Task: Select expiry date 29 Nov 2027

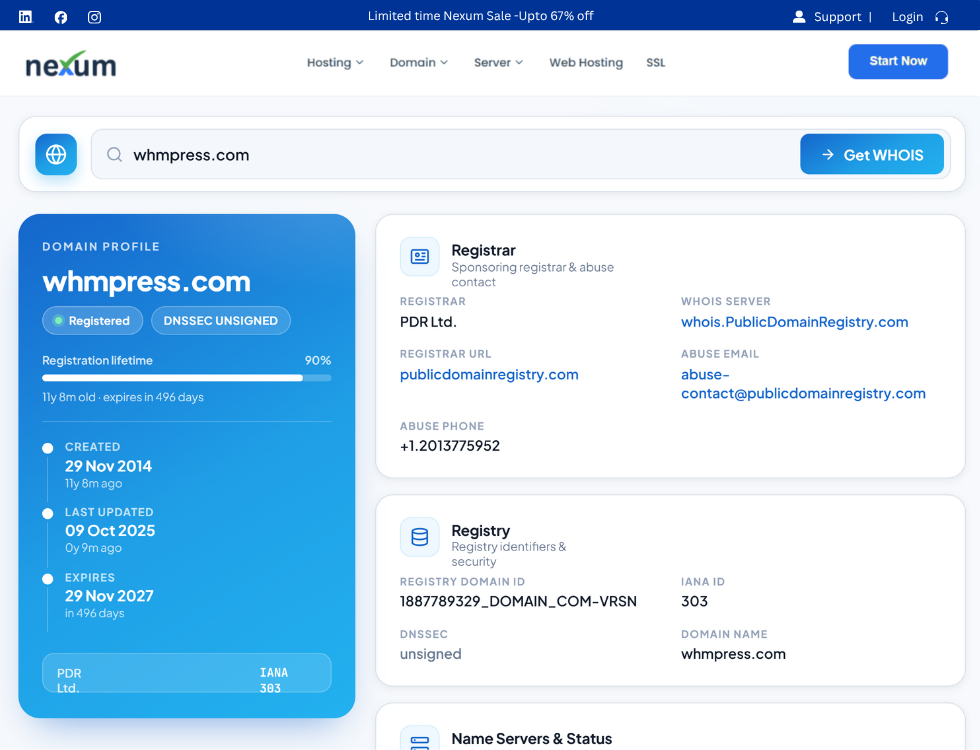Action: point(109,596)
